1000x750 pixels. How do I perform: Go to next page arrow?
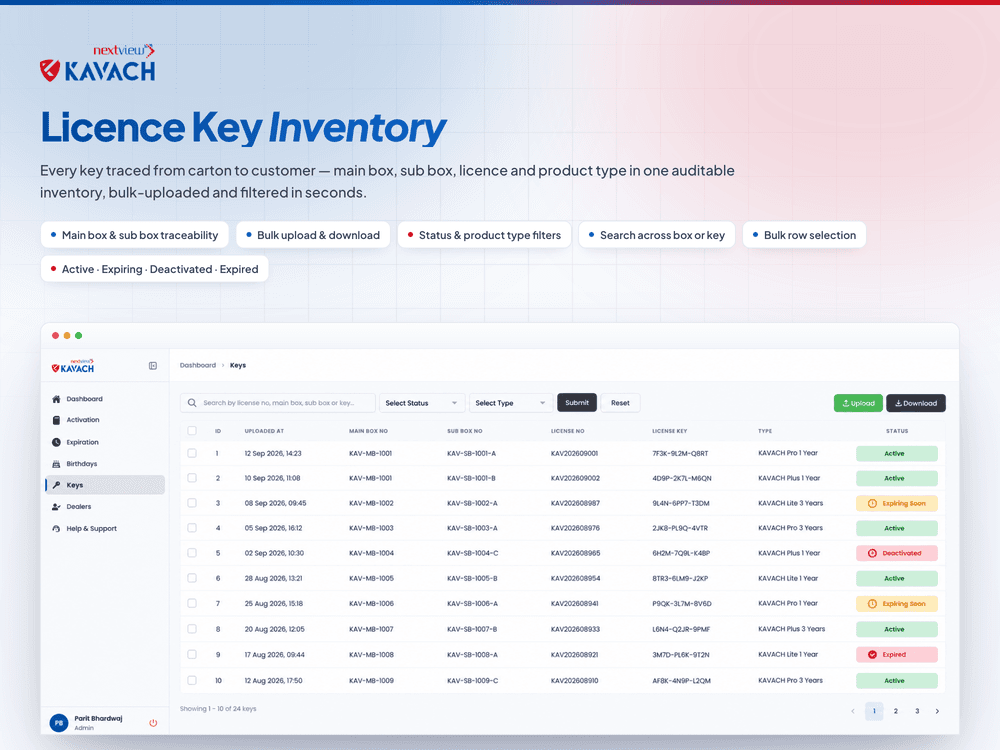(938, 711)
